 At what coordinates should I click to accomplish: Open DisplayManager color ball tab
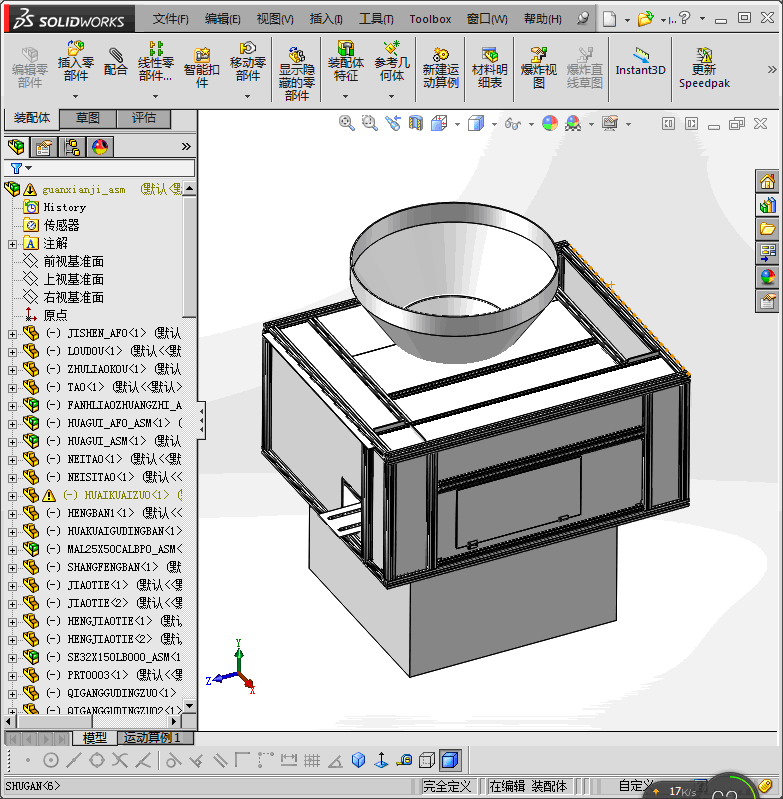(x=100, y=147)
